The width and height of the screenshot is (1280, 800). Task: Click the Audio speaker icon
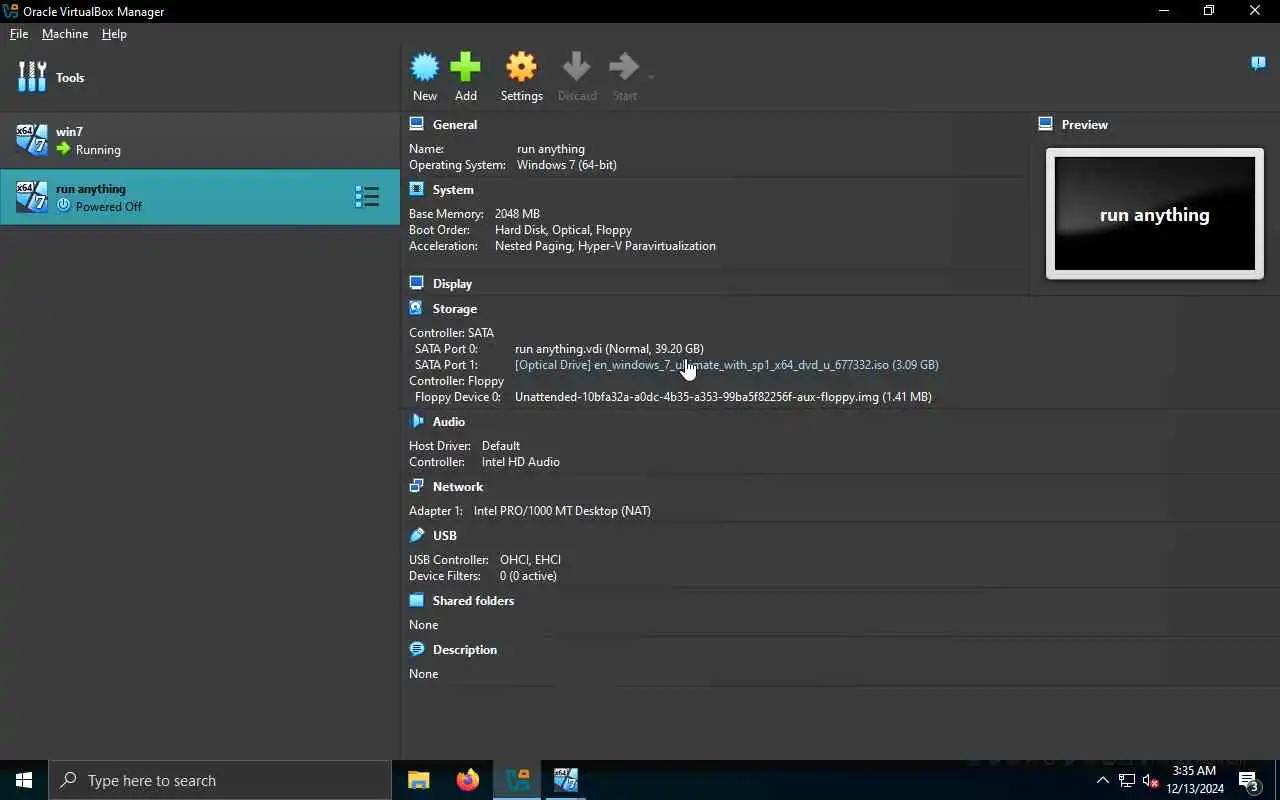[417, 421]
